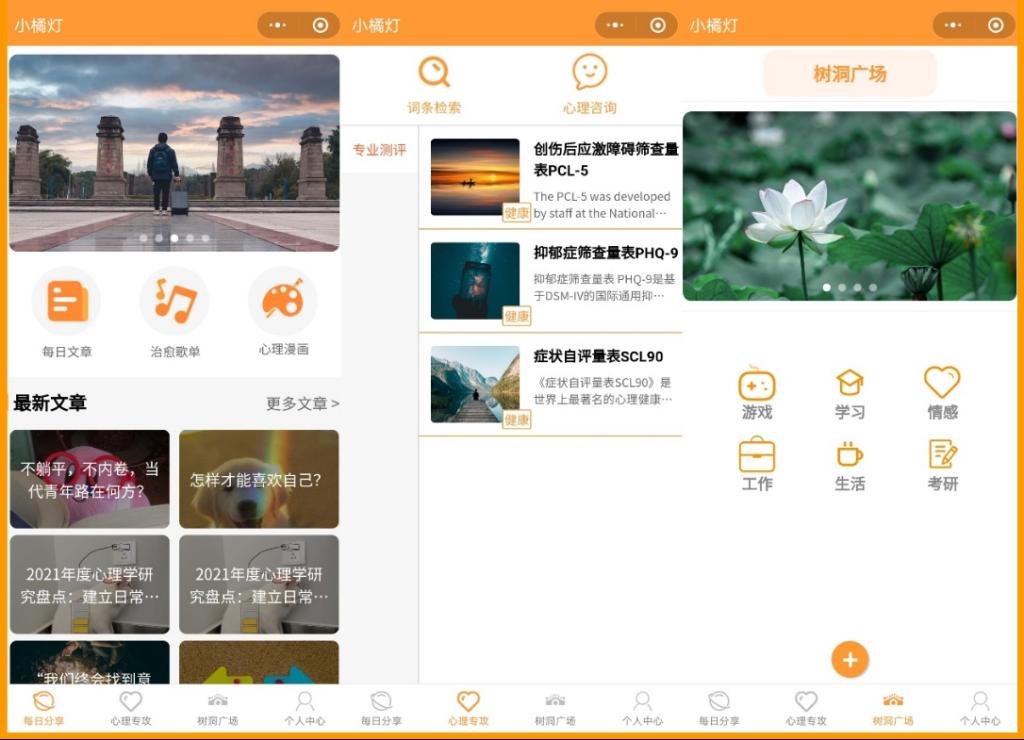The image size is (1024, 740).
Task: Open the 工作 briefcase category icon
Action: pyautogui.click(x=757, y=455)
